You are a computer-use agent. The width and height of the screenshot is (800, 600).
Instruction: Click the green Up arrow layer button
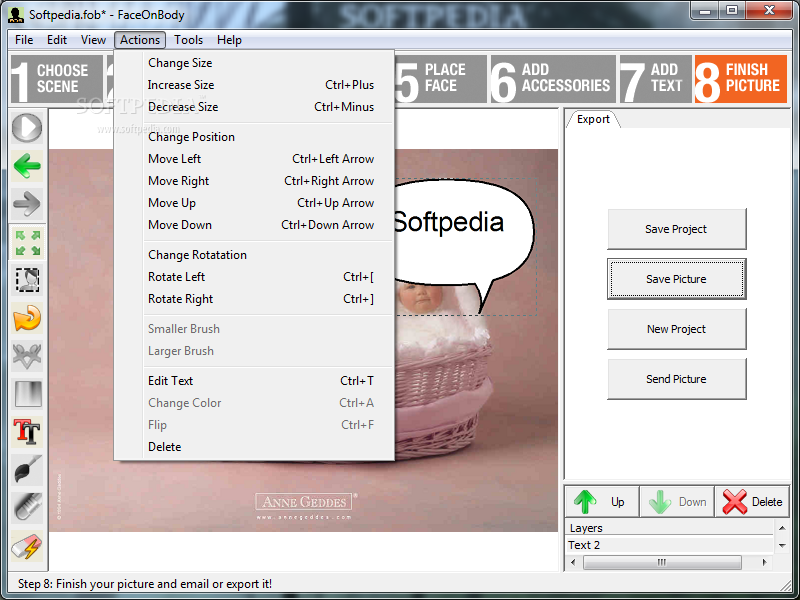(x=602, y=502)
